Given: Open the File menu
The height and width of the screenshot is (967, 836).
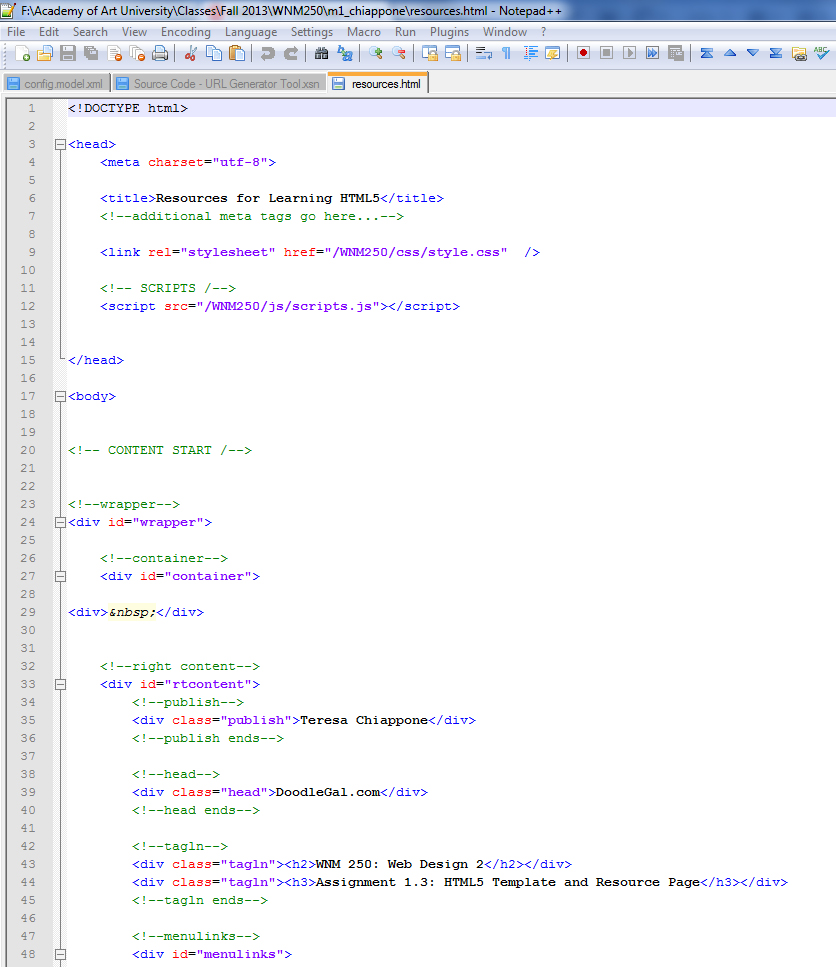Looking at the screenshot, I should tap(16, 32).
